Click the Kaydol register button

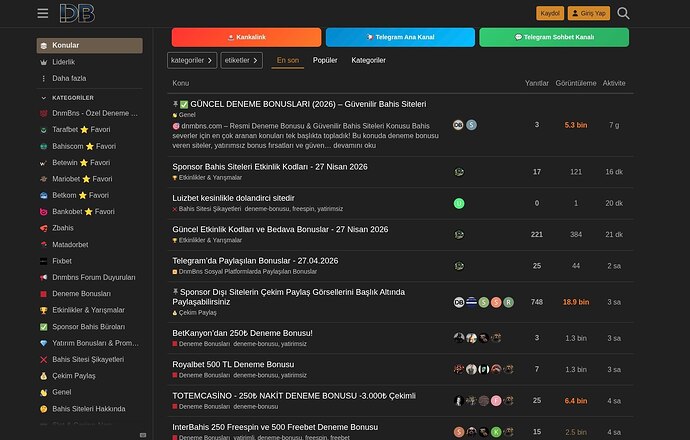pos(550,13)
